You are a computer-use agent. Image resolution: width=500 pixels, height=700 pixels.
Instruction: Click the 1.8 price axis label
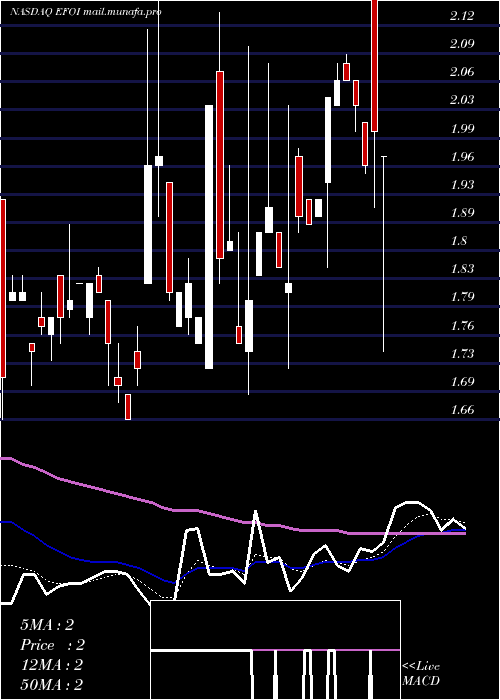pyautogui.click(x=459, y=242)
